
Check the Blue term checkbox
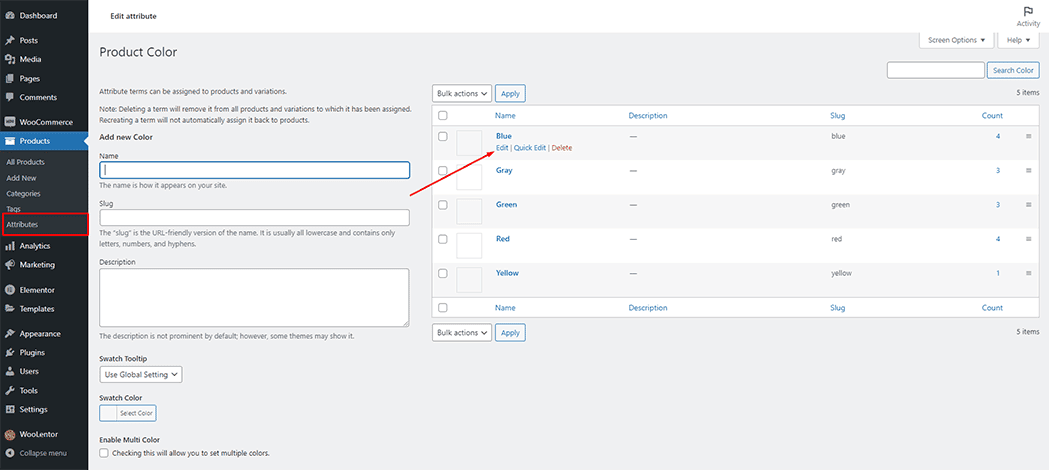(x=443, y=136)
